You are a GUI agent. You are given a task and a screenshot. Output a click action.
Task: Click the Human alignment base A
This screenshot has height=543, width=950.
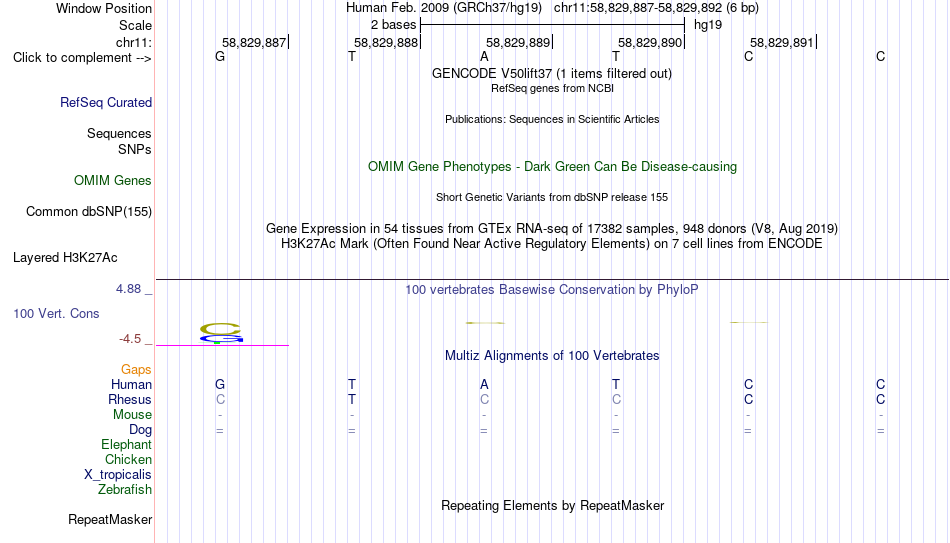pos(484,385)
